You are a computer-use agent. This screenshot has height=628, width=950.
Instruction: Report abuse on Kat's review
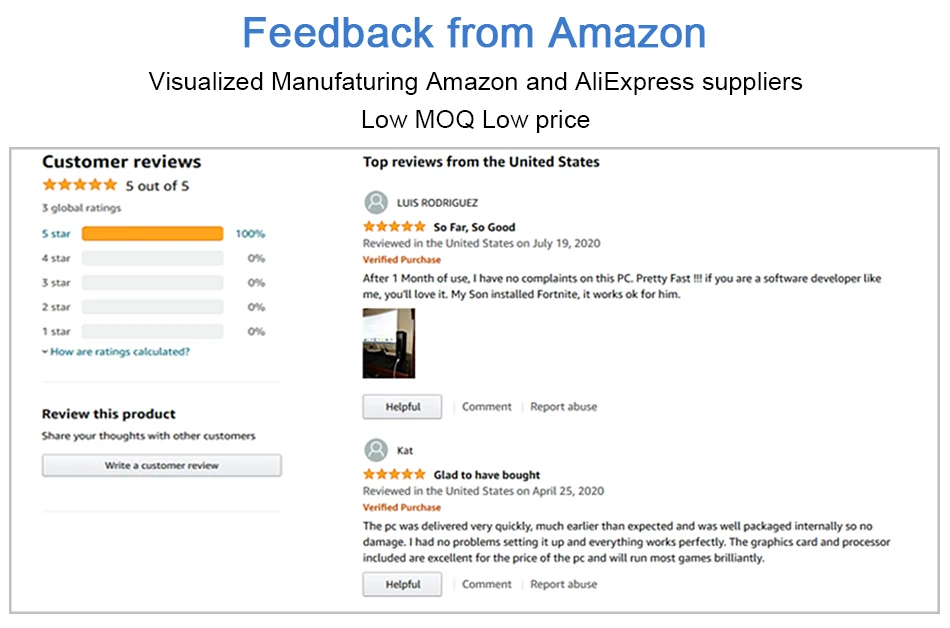tap(564, 584)
